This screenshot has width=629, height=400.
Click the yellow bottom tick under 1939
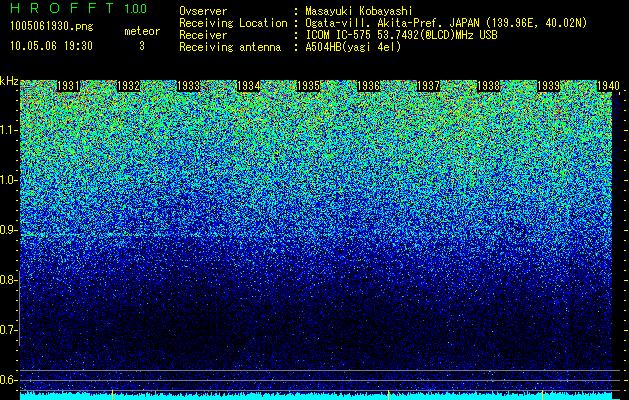pos(543,395)
